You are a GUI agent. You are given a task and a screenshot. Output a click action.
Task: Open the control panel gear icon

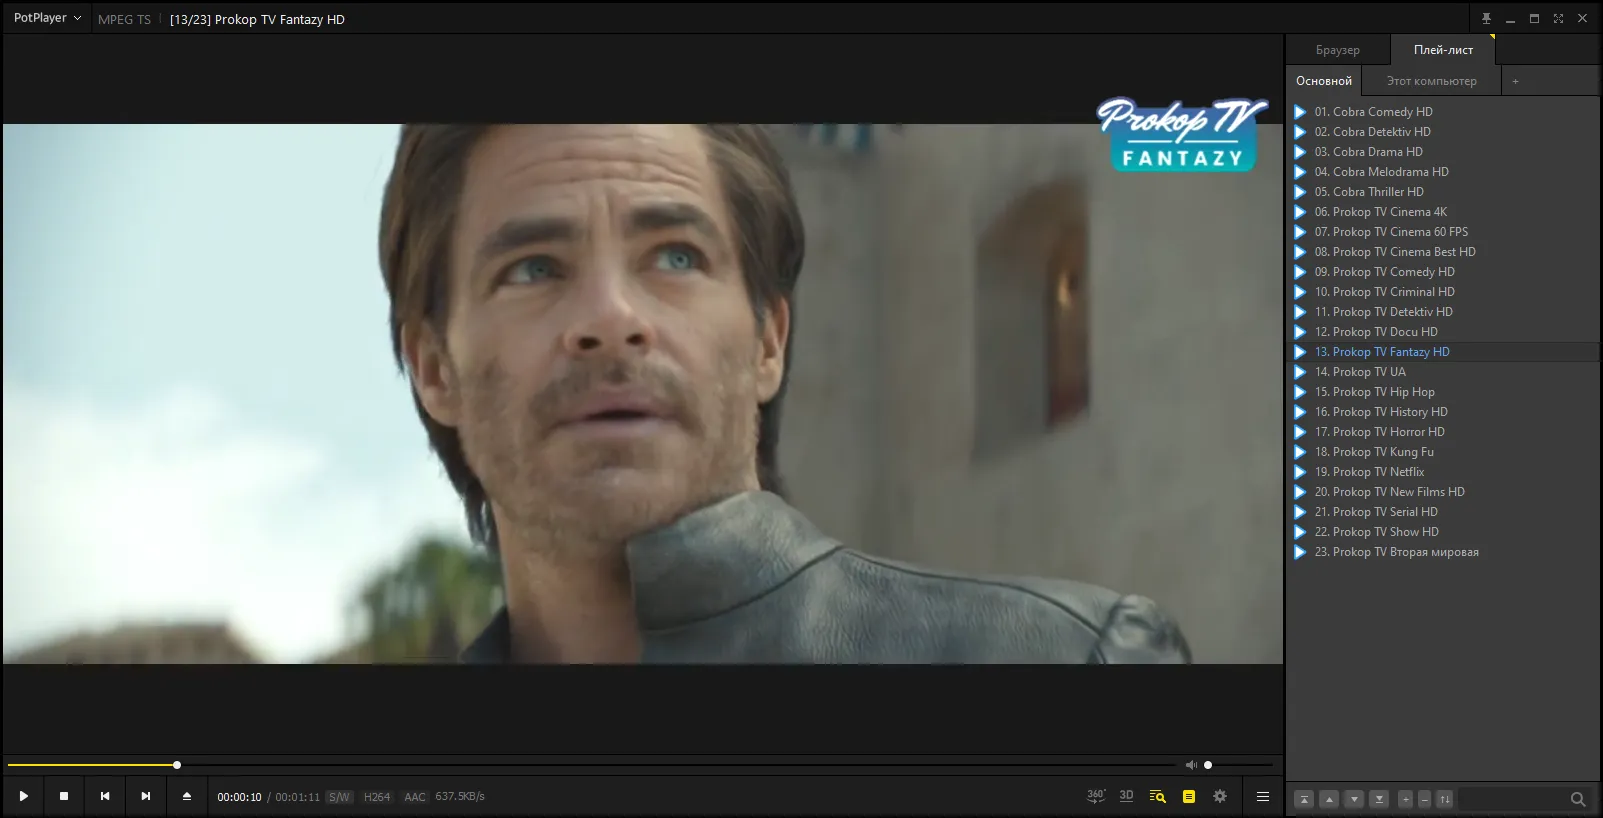[1220, 797]
